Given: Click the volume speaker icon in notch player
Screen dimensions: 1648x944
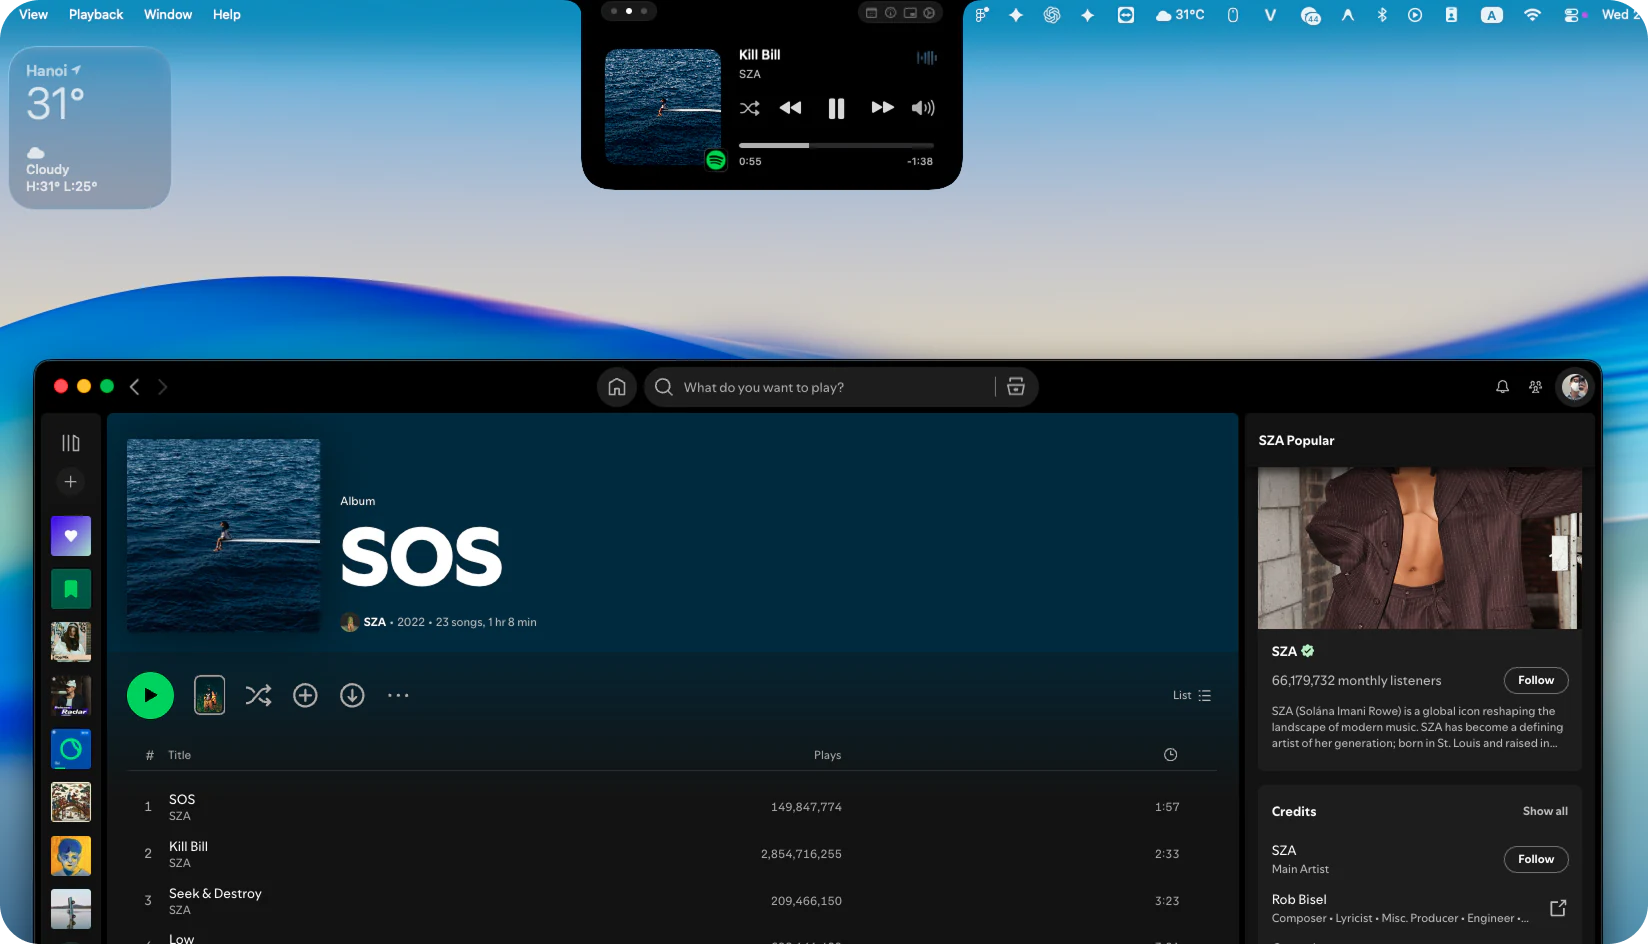Looking at the screenshot, I should click(x=923, y=108).
